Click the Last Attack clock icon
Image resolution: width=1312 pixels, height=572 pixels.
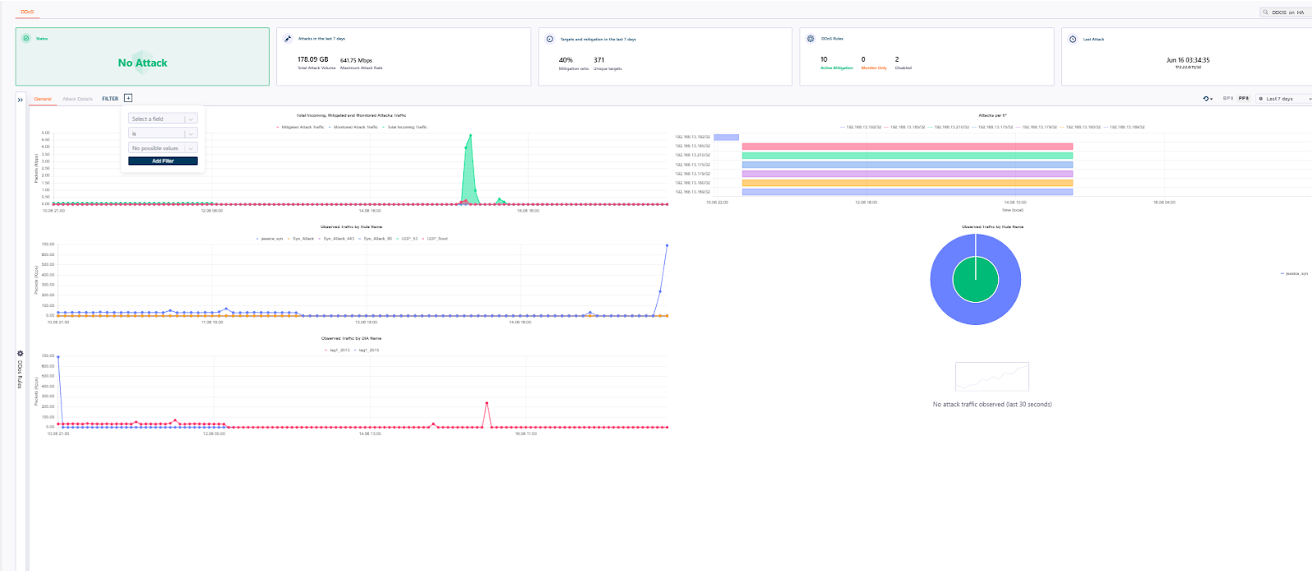point(1073,39)
